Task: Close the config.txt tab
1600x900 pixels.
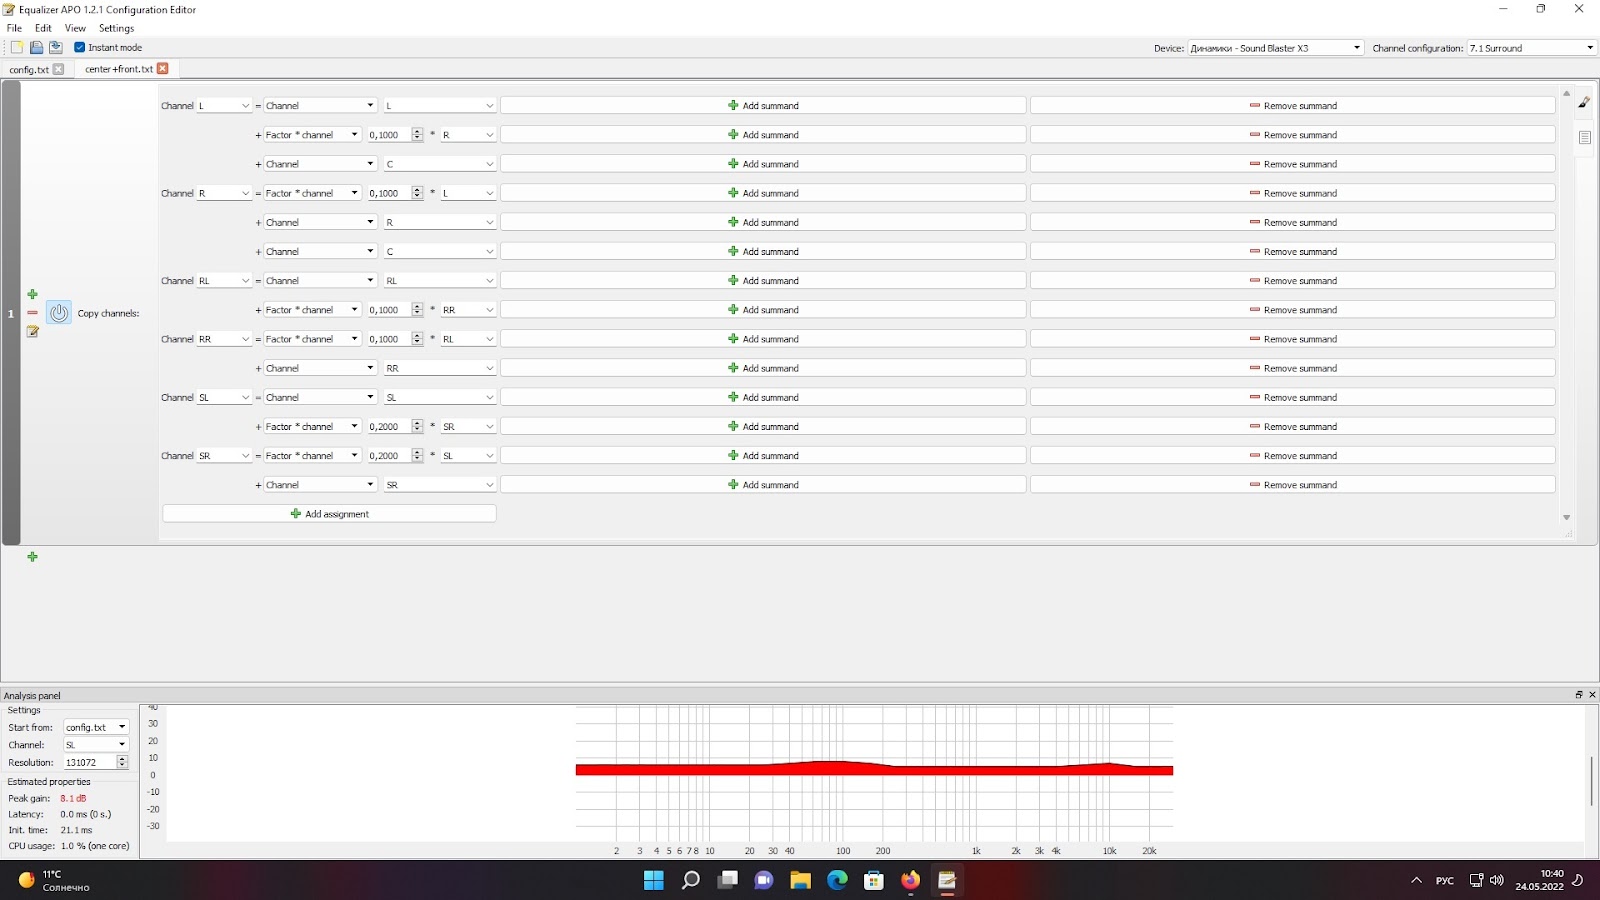Action: pos(58,69)
